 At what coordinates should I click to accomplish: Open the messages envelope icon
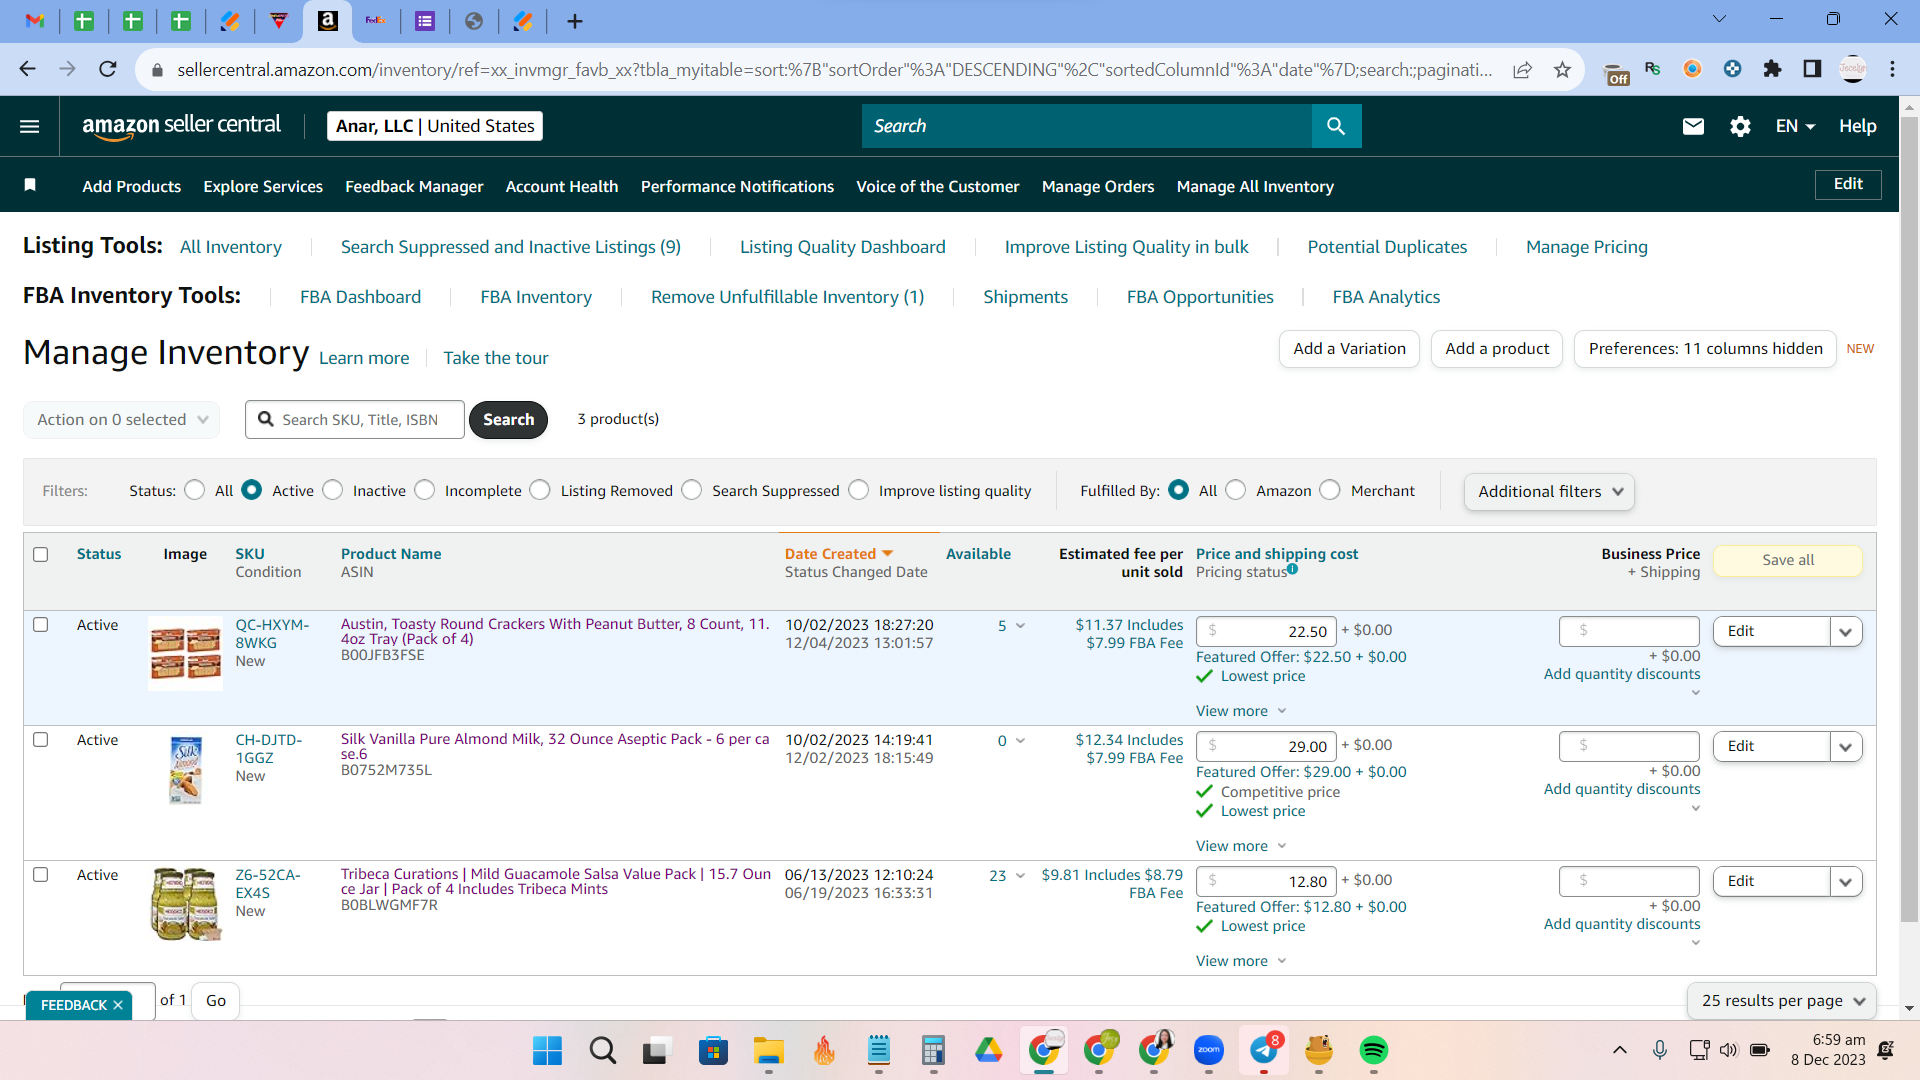1693,126
